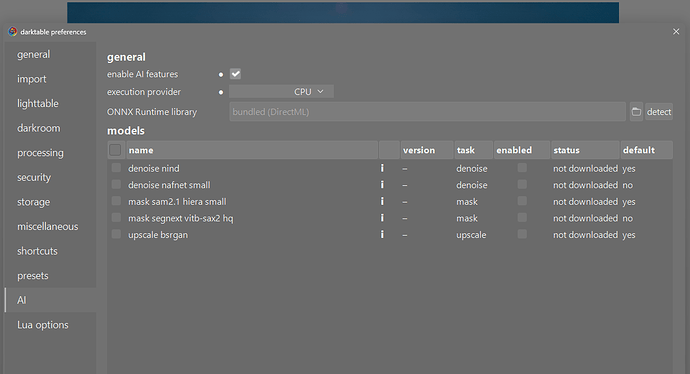
Task: Click the 'enable AI features' label
Action: tap(142, 74)
